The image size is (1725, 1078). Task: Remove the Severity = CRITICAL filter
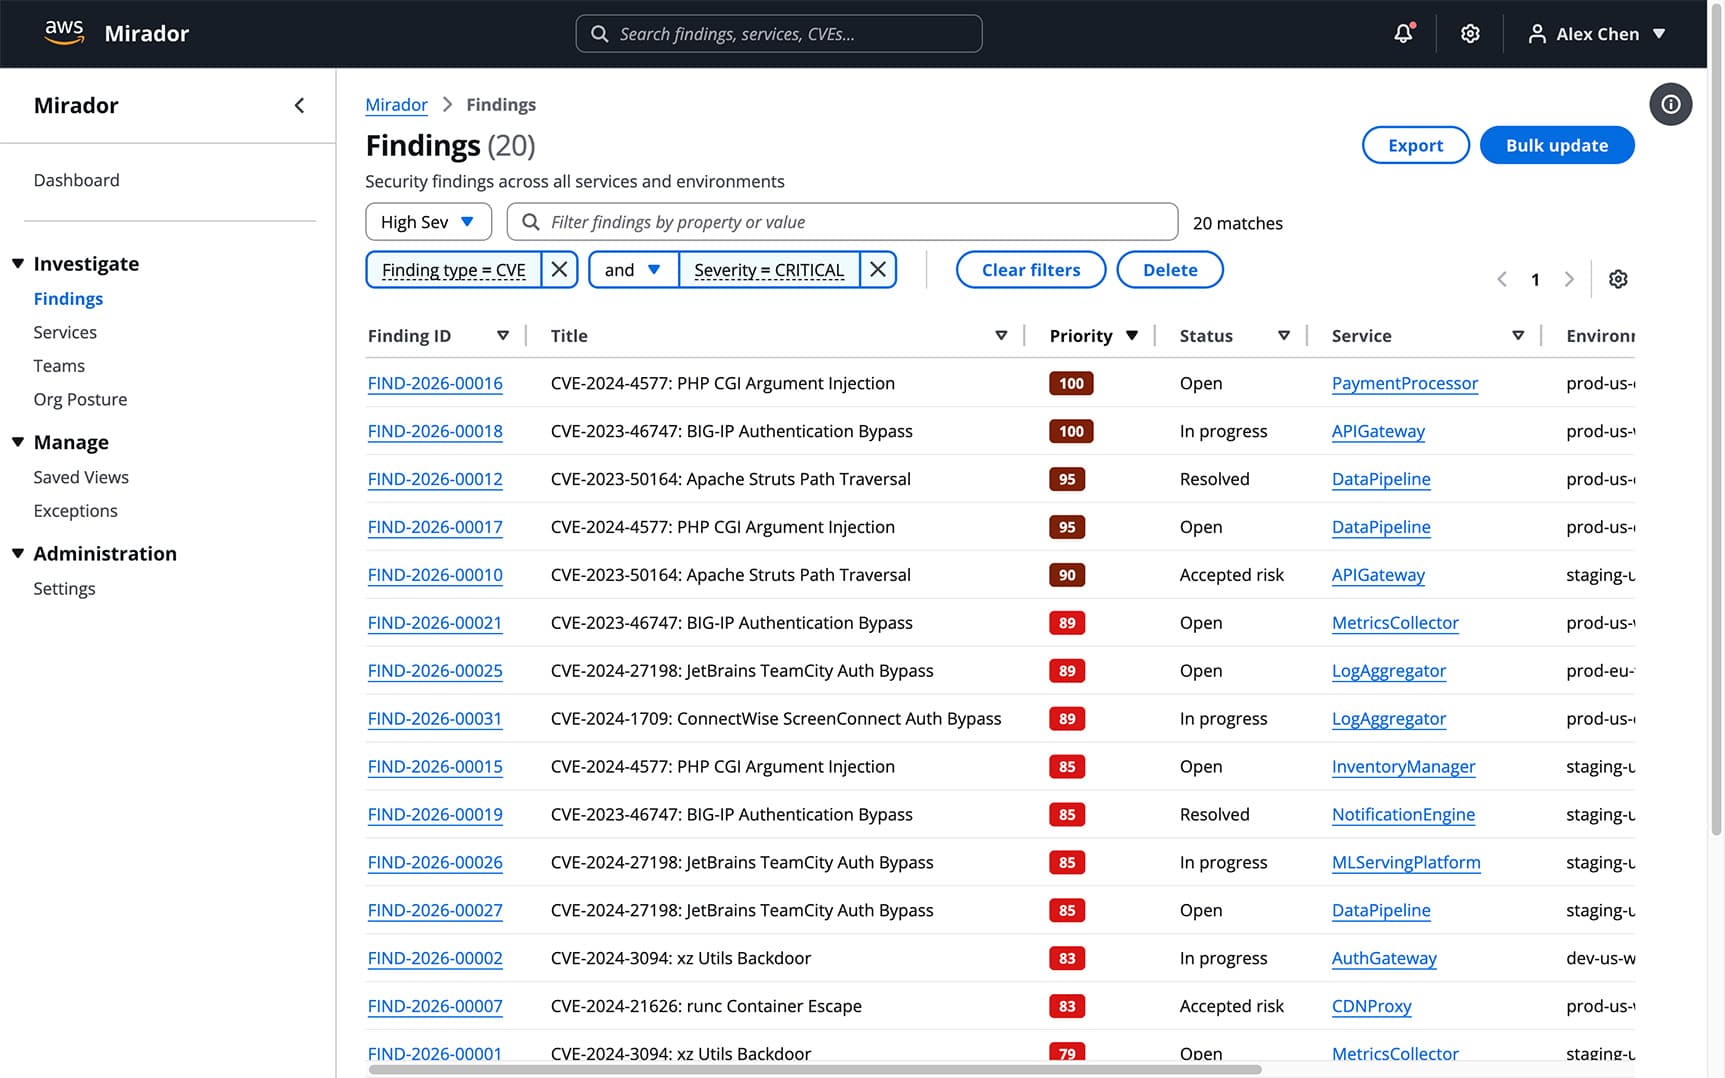click(877, 270)
